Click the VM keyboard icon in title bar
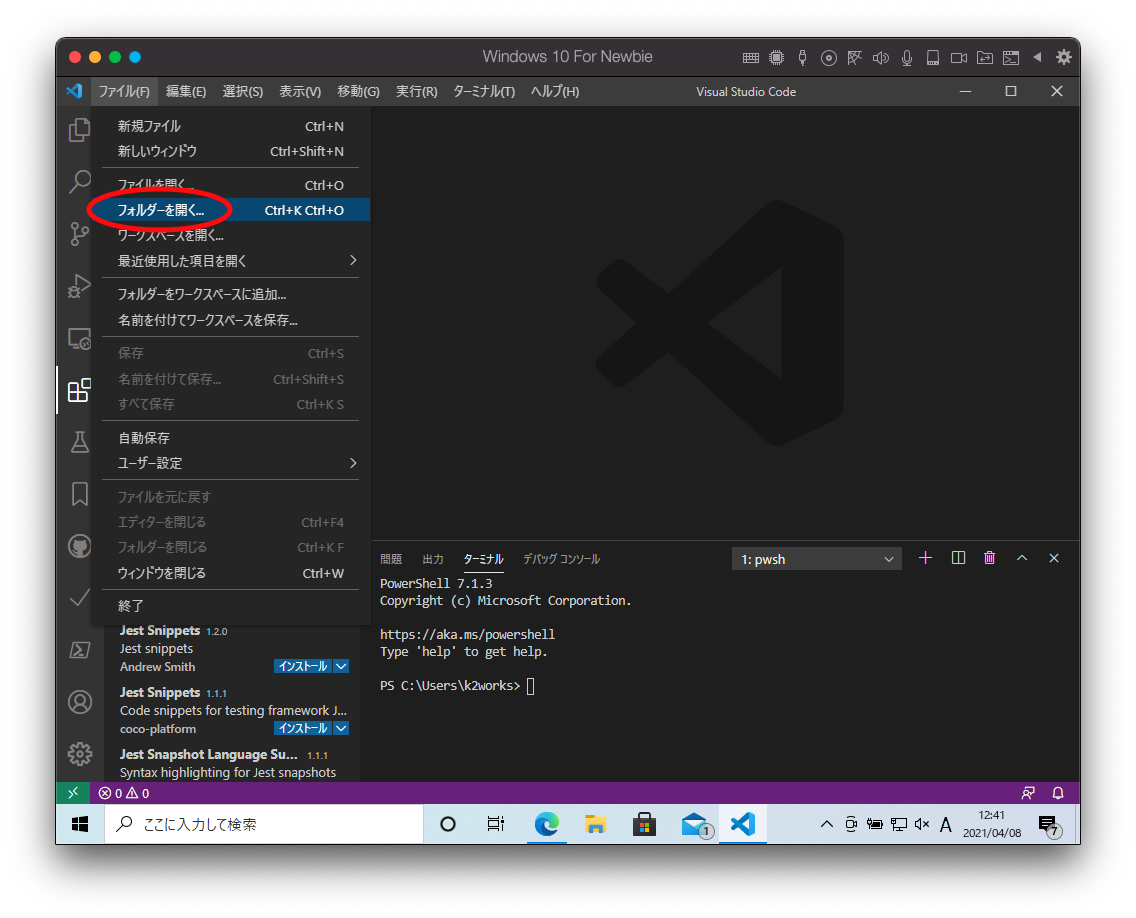 (x=751, y=58)
